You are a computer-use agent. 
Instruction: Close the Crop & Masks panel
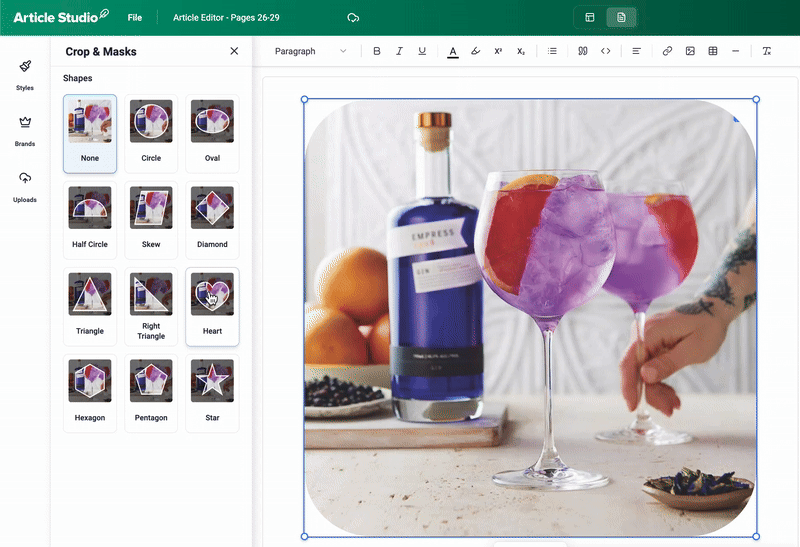coord(234,51)
